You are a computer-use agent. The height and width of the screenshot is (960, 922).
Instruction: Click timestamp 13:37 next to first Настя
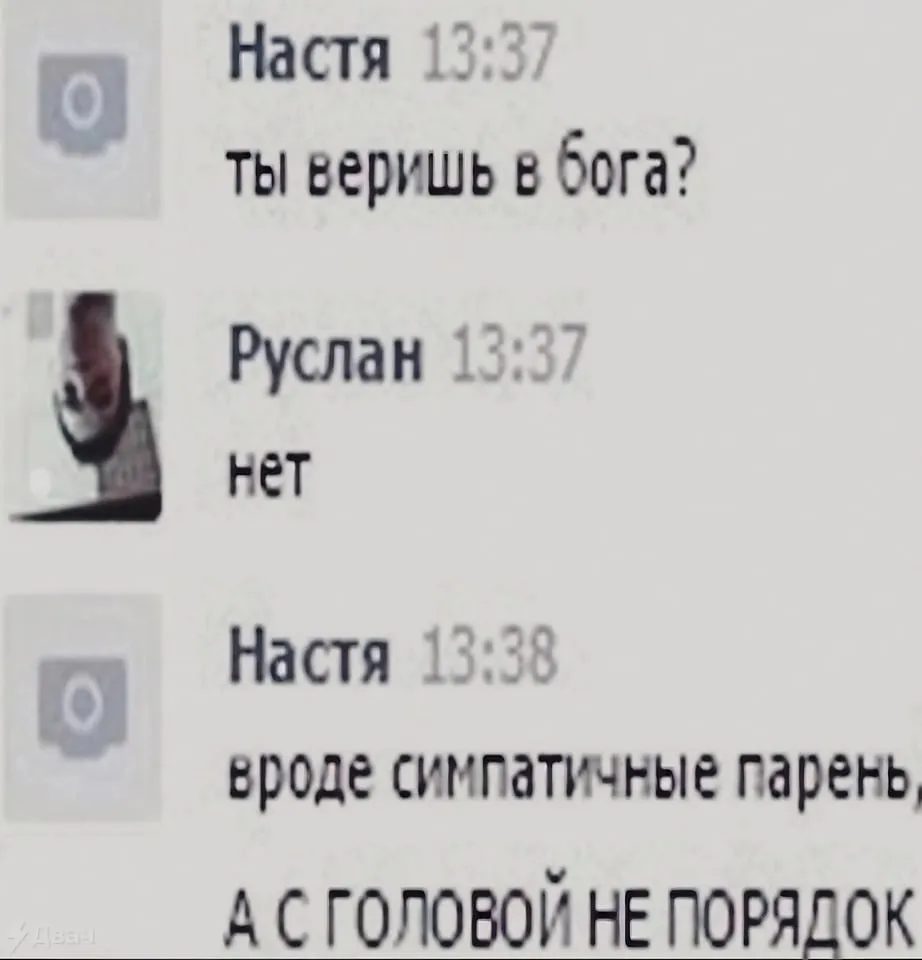(x=488, y=55)
